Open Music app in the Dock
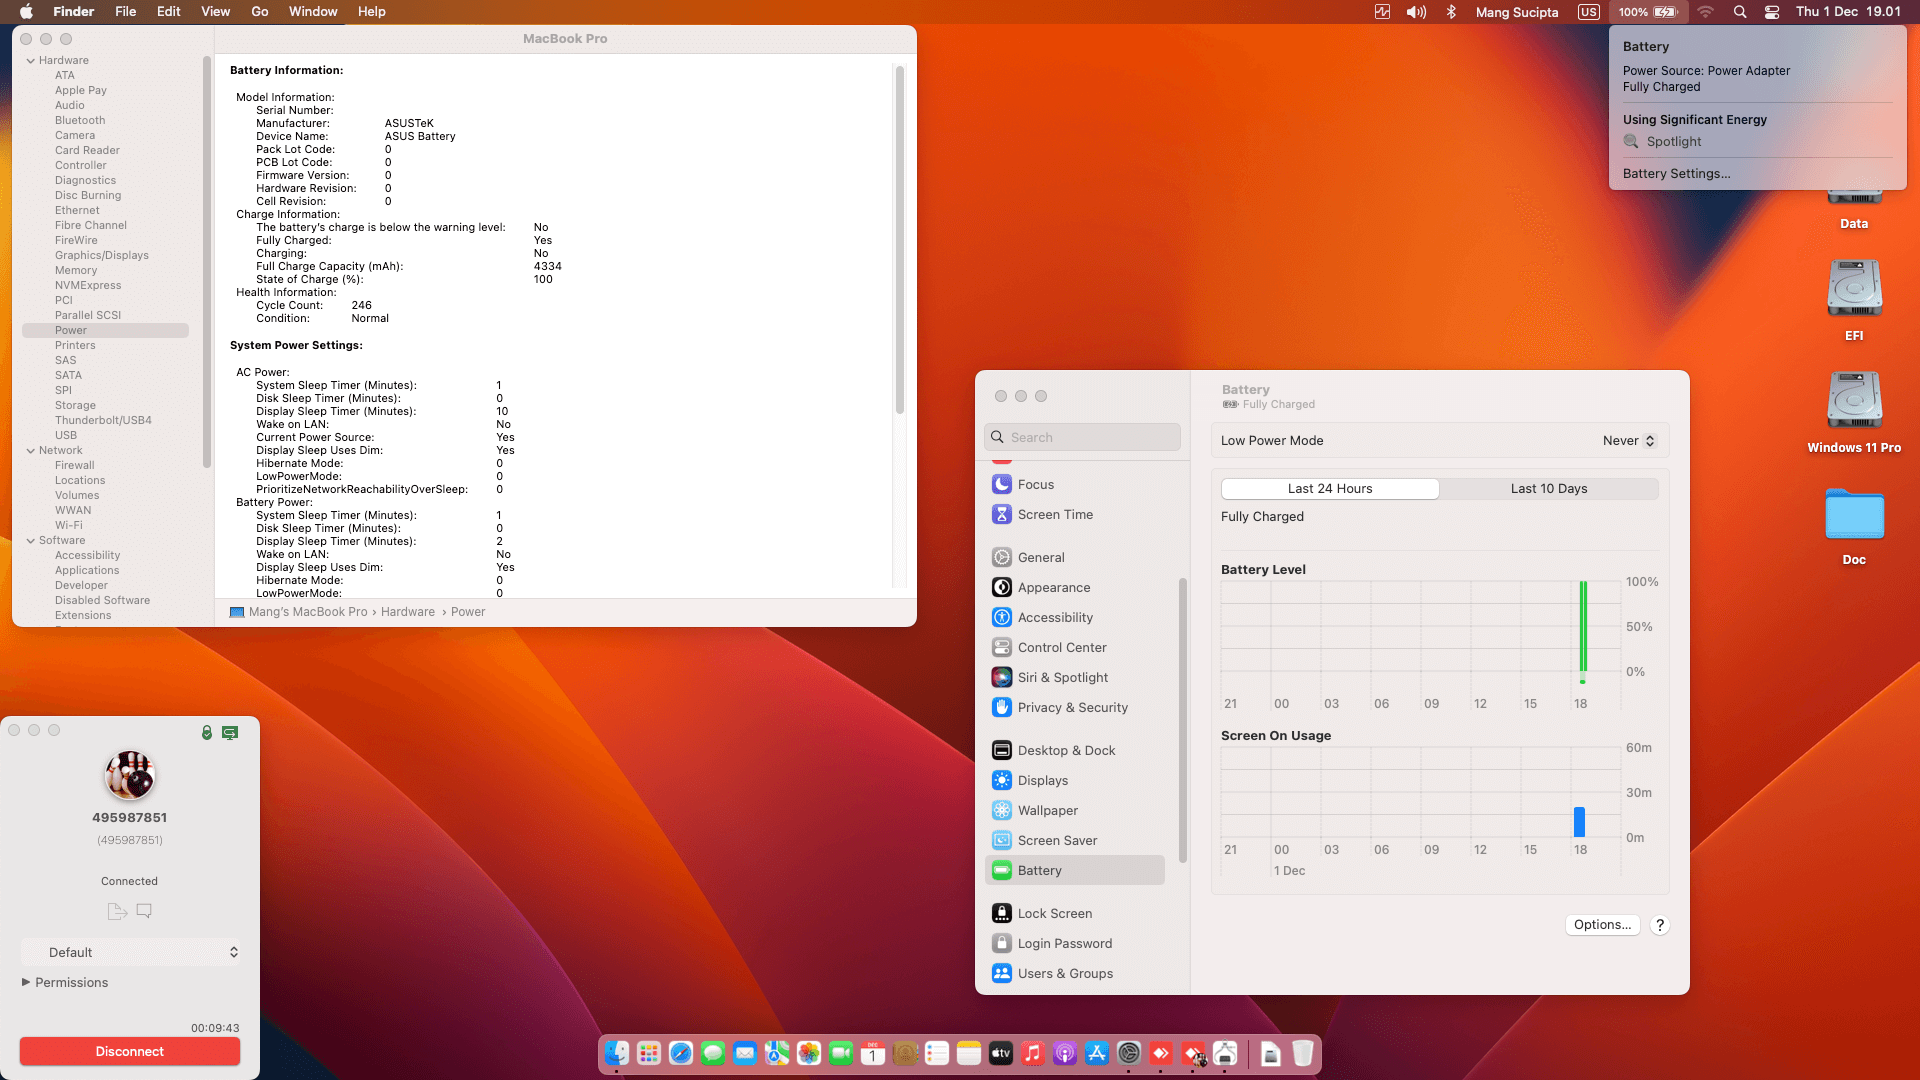 pos(1033,1053)
